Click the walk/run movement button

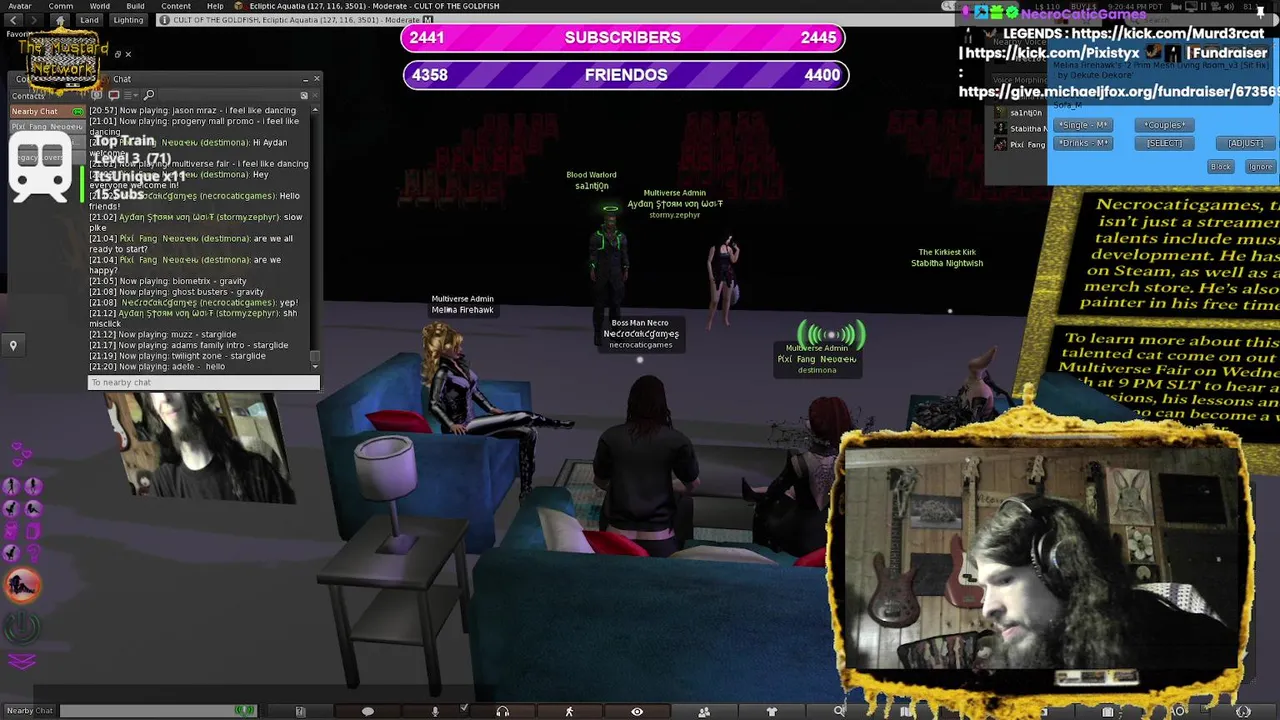pos(569,711)
